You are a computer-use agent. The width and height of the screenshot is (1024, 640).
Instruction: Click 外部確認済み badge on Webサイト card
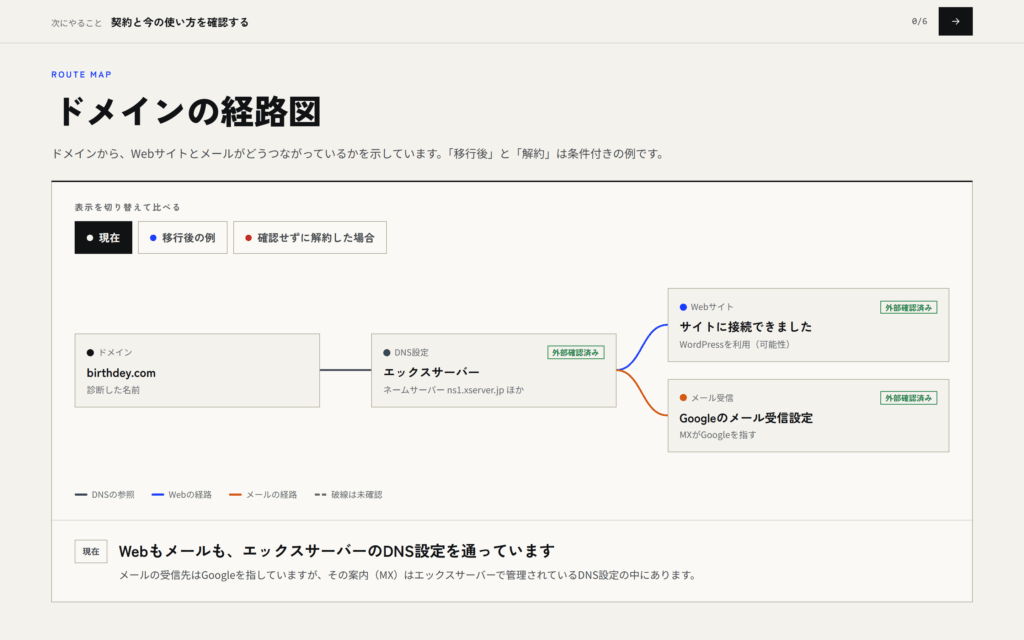(x=908, y=308)
